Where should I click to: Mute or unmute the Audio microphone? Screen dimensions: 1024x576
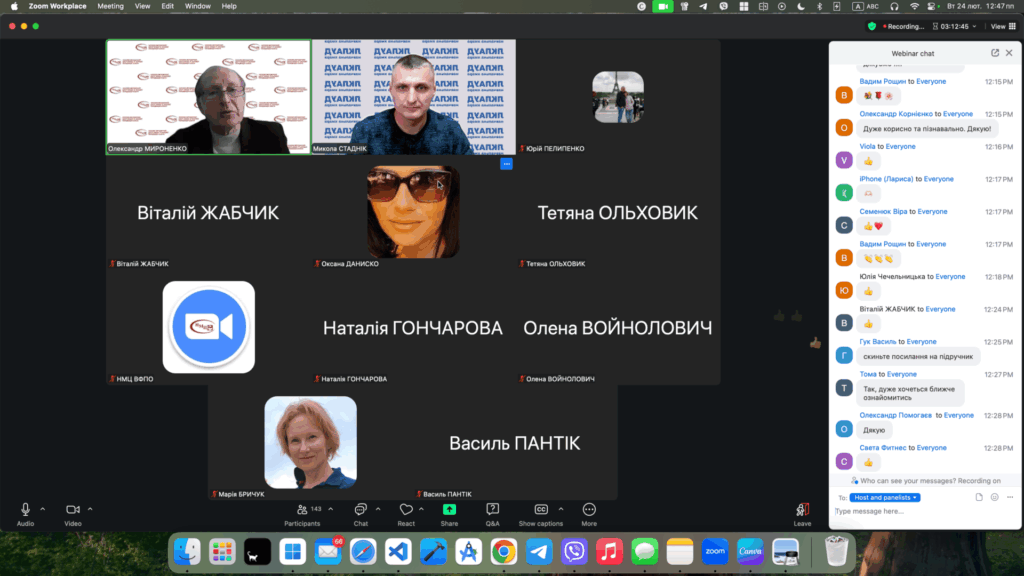(25, 510)
